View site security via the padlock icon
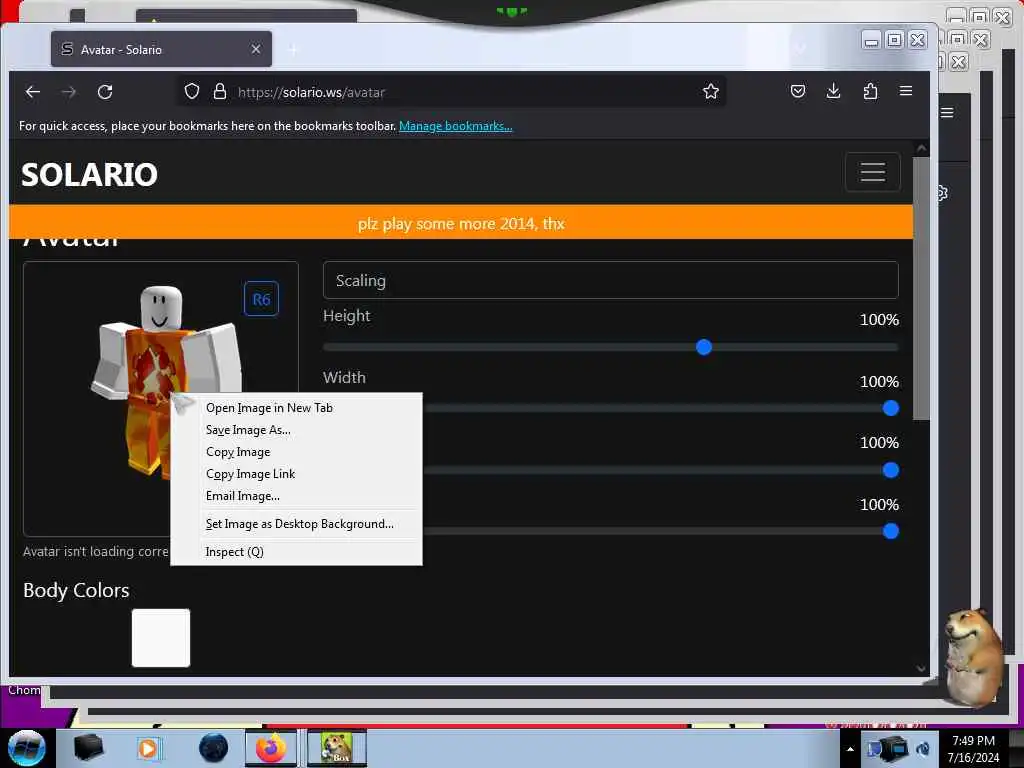 (x=220, y=91)
